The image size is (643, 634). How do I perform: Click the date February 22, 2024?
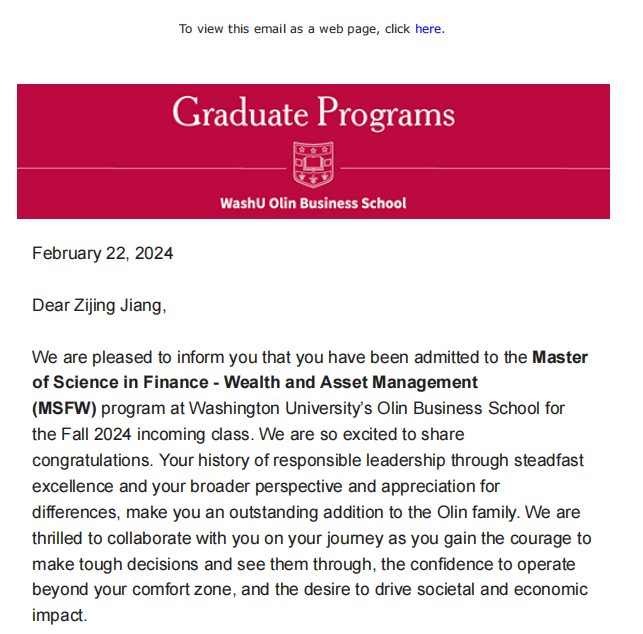pos(103,253)
